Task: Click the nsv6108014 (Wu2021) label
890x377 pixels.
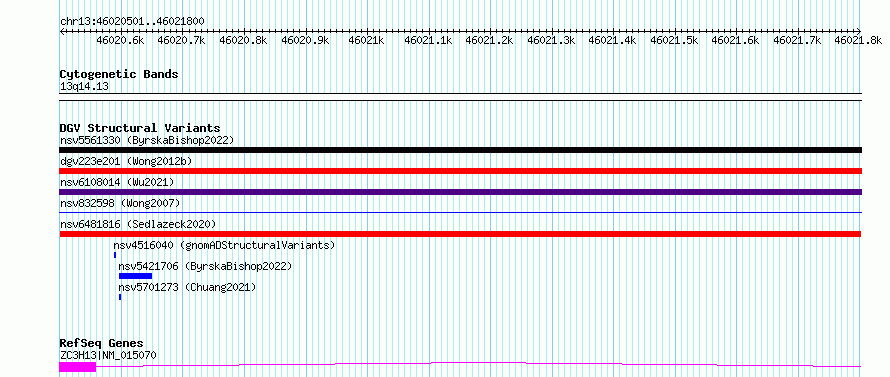Action: pos(117,182)
